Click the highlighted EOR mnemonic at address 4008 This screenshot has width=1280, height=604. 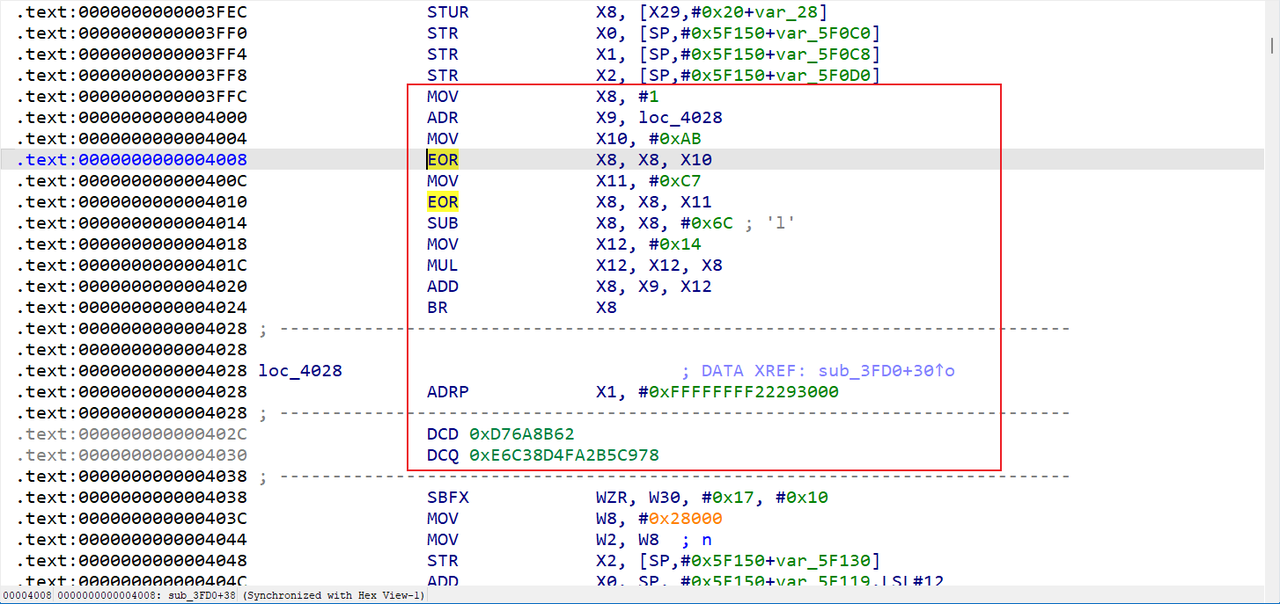pyautogui.click(x=442, y=160)
